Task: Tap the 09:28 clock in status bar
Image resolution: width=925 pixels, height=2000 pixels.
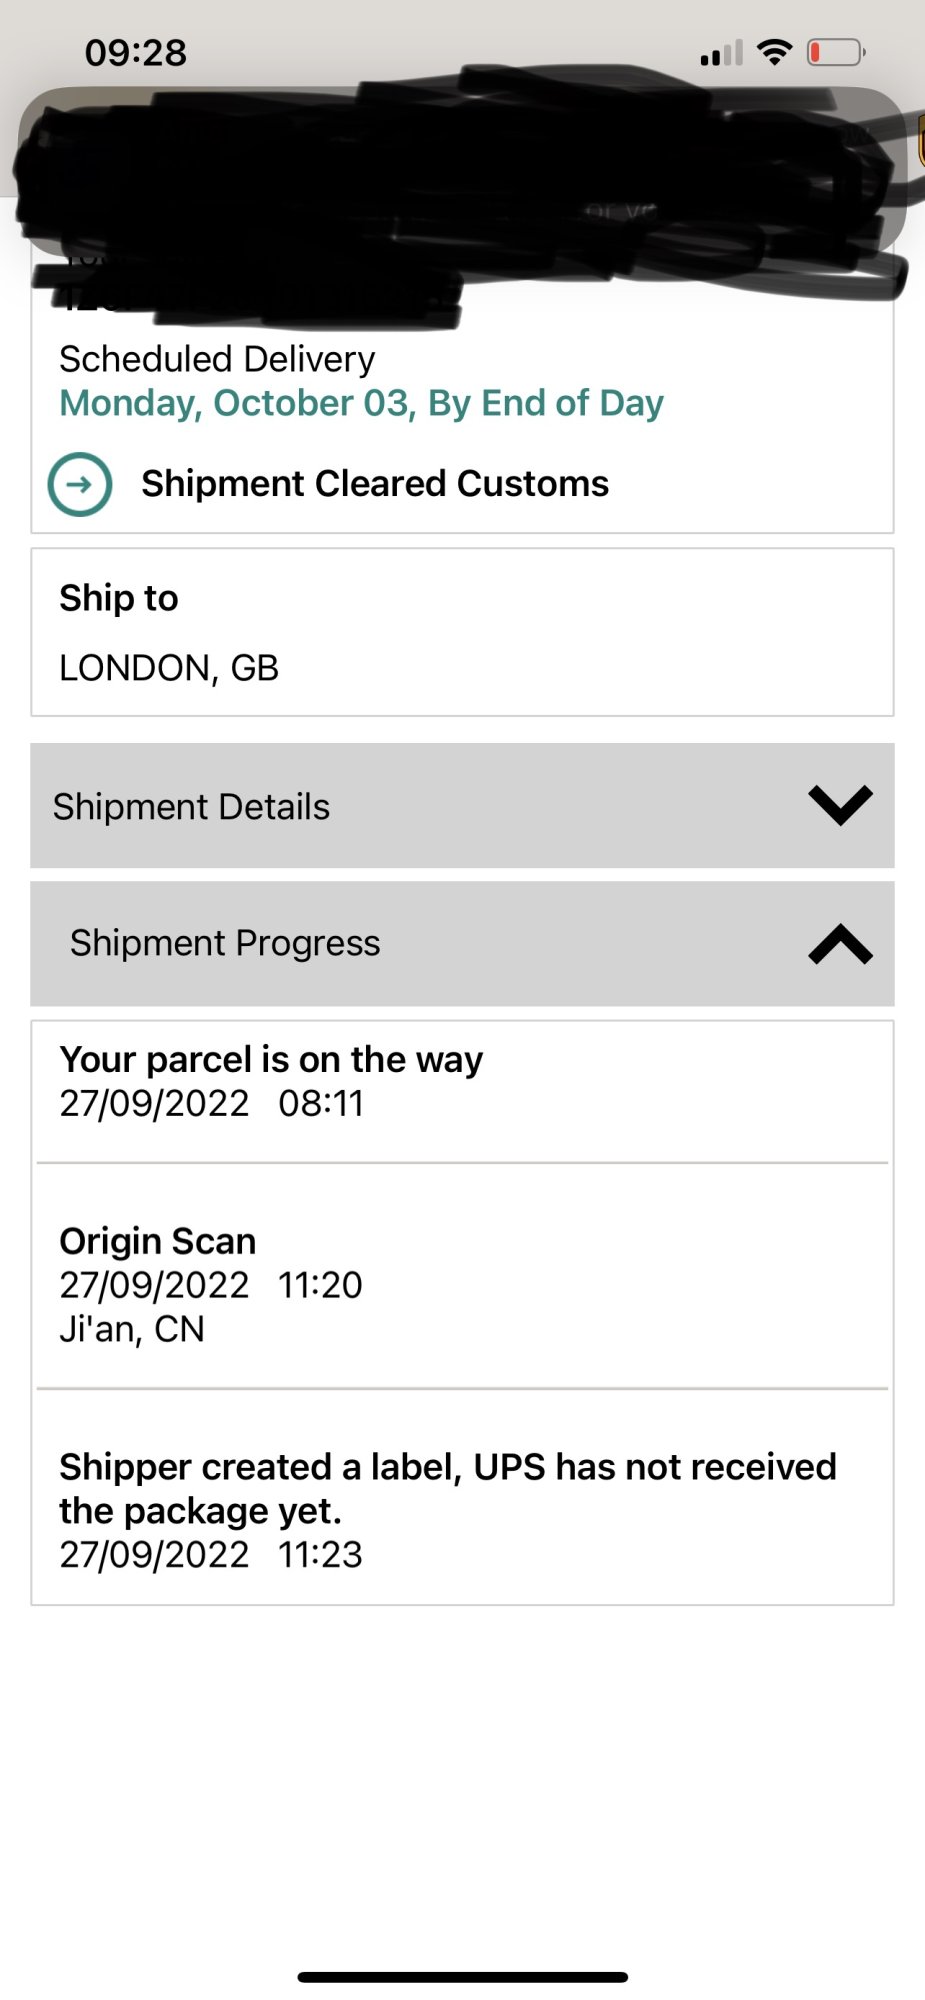Action: point(136,53)
